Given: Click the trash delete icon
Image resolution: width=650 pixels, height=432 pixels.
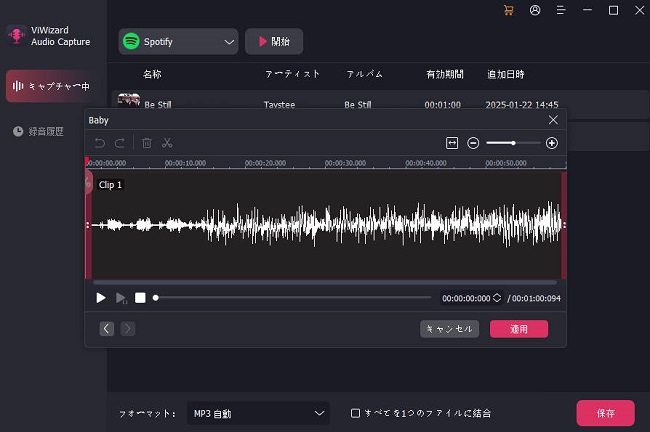Looking at the screenshot, I should pyautogui.click(x=147, y=143).
